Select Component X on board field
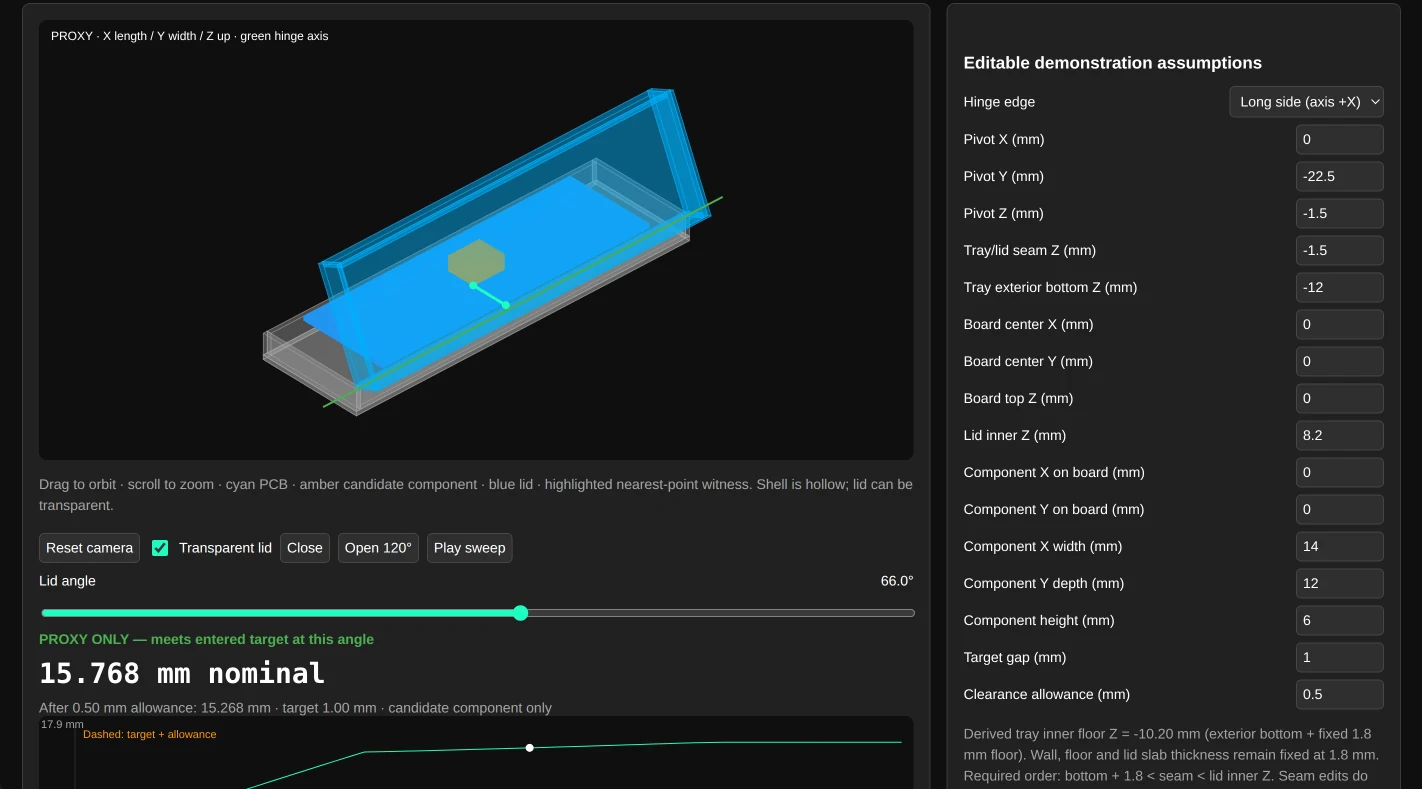Viewport: 1422px width, 789px height. [x=1339, y=472]
